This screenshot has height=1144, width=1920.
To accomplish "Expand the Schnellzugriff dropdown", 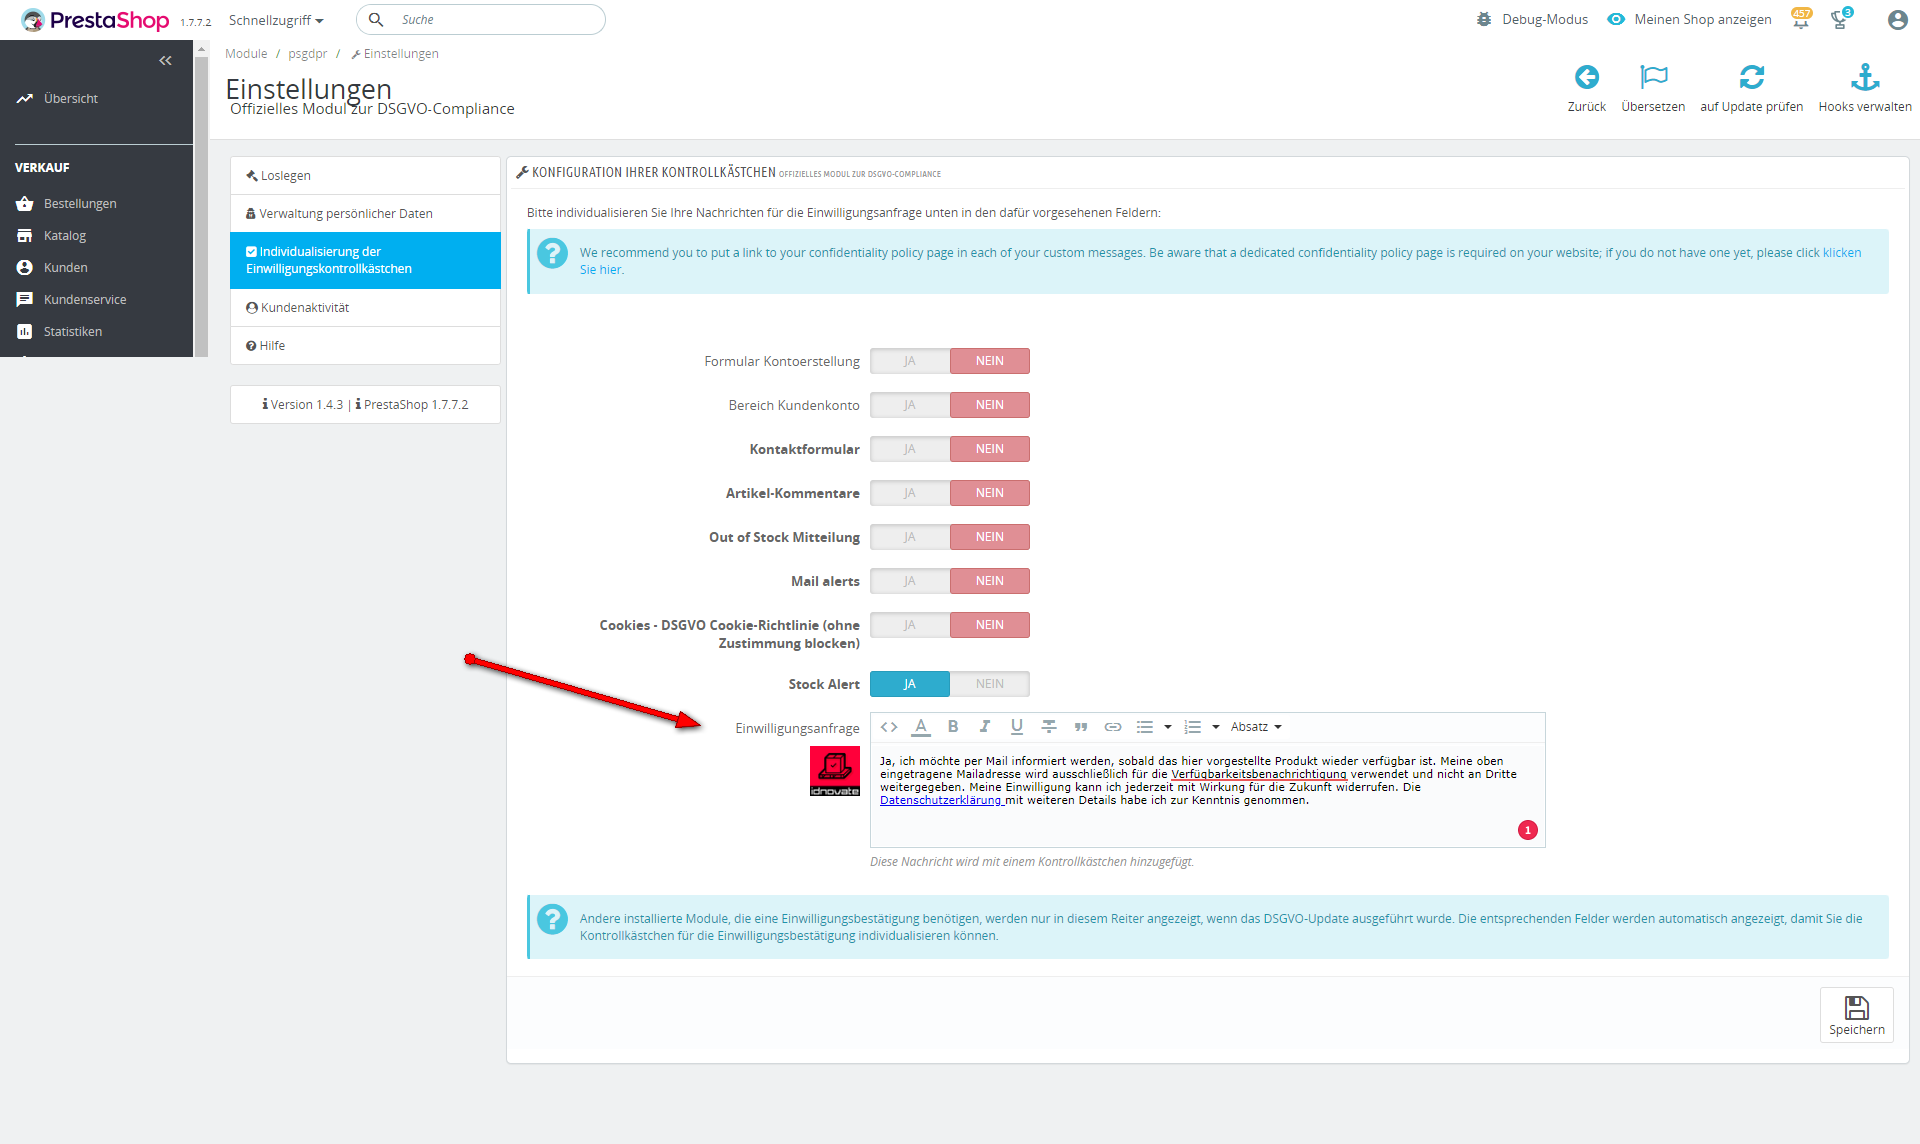I will pos(276,20).
